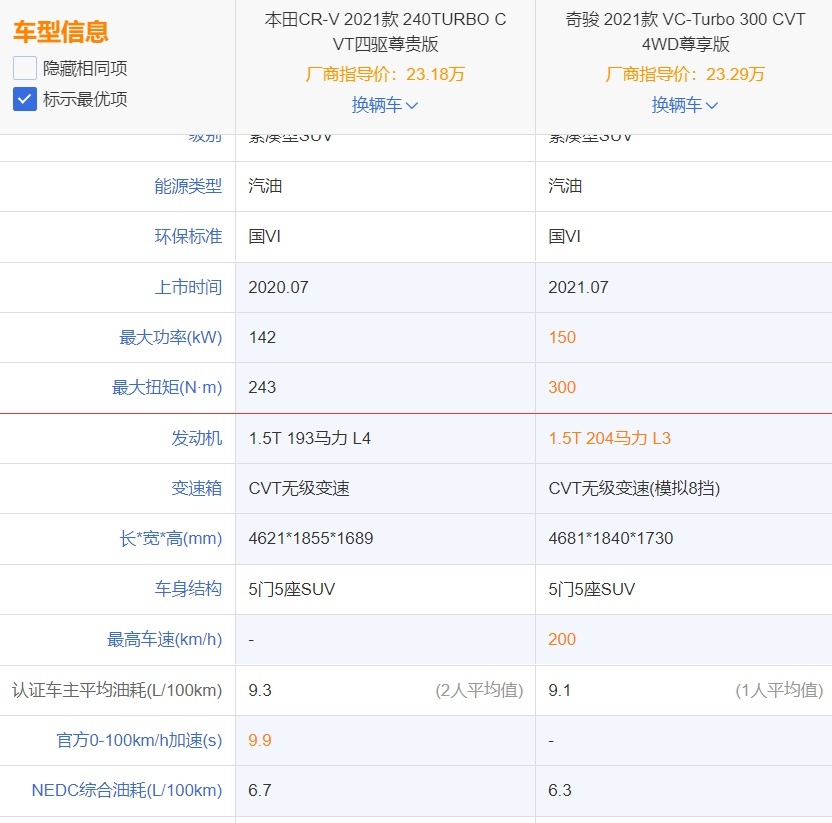Click the 能源类型 row label
832x823 pixels.
tap(188, 186)
